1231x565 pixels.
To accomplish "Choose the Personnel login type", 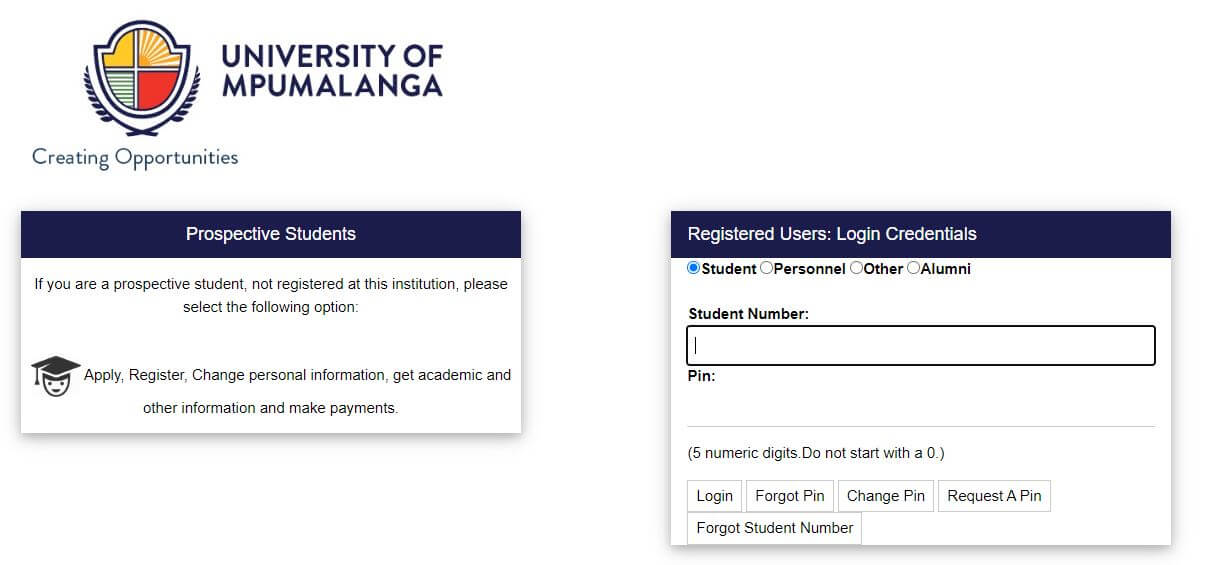I will 767,268.
